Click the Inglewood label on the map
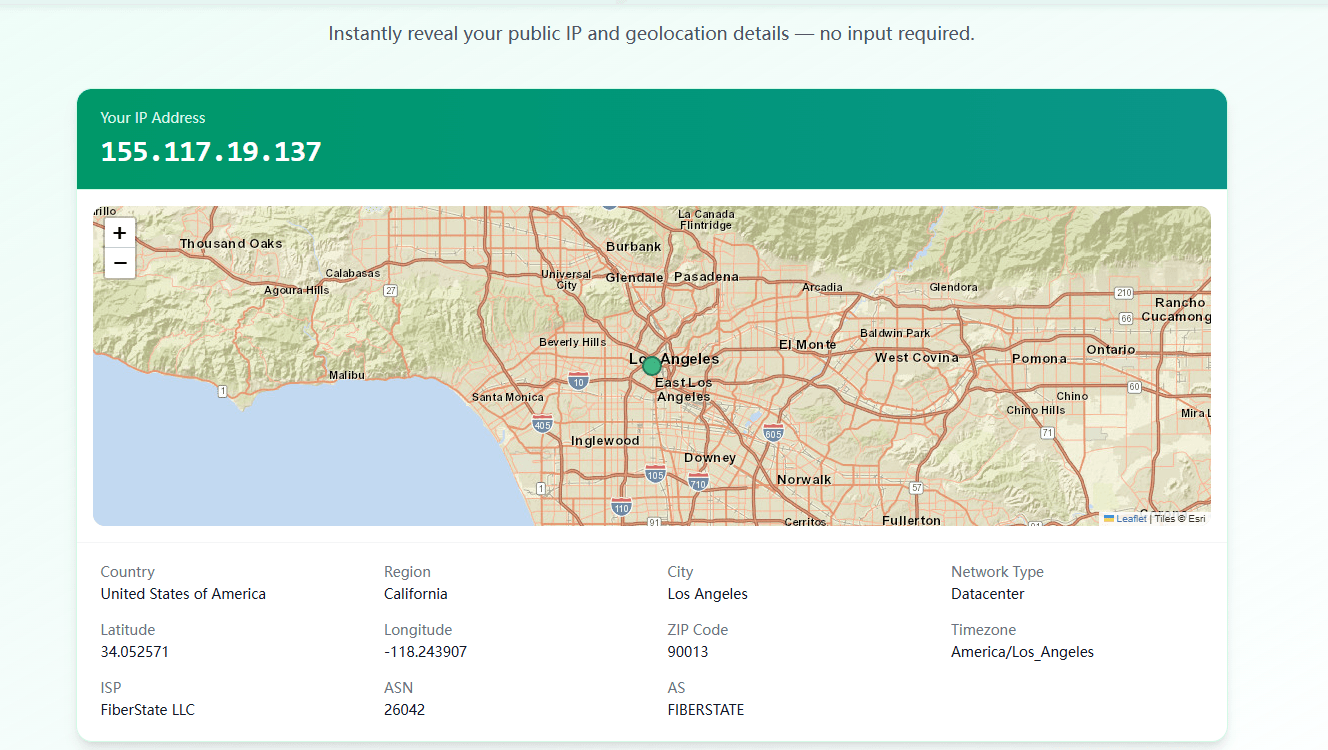Screen dimensions: 1328x750 (605, 441)
